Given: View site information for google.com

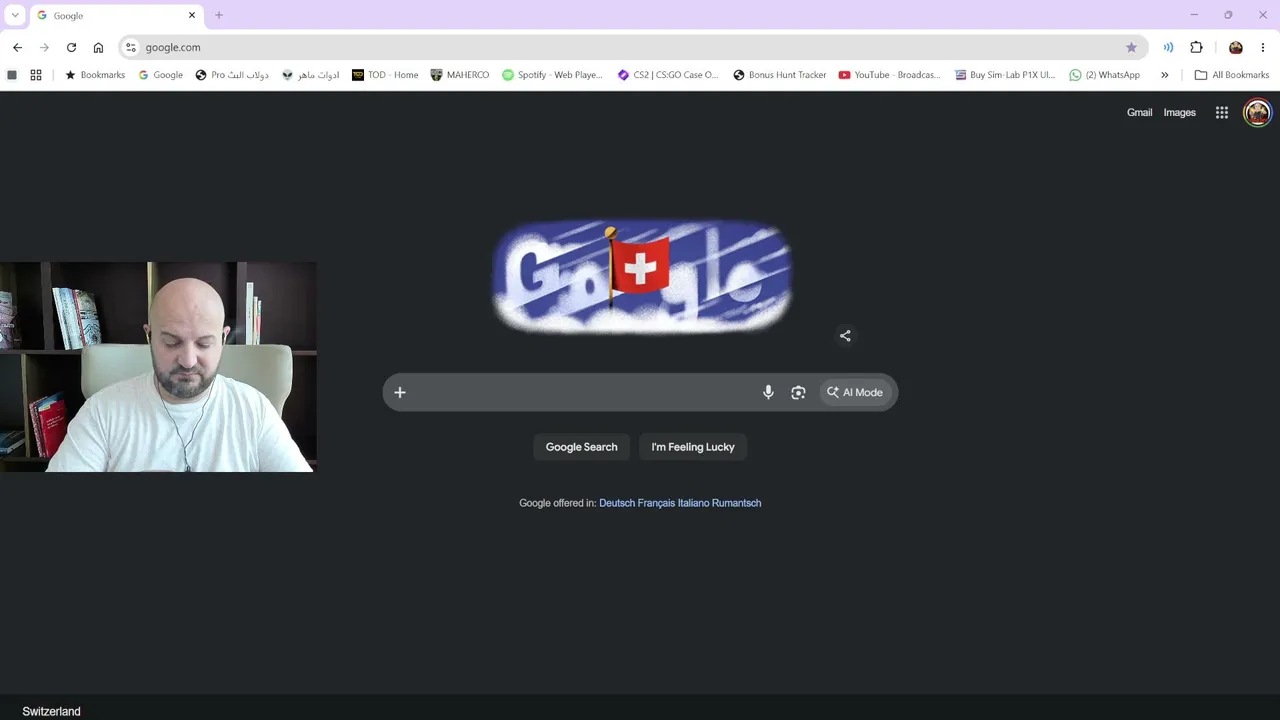Looking at the screenshot, I should point(131,47).
